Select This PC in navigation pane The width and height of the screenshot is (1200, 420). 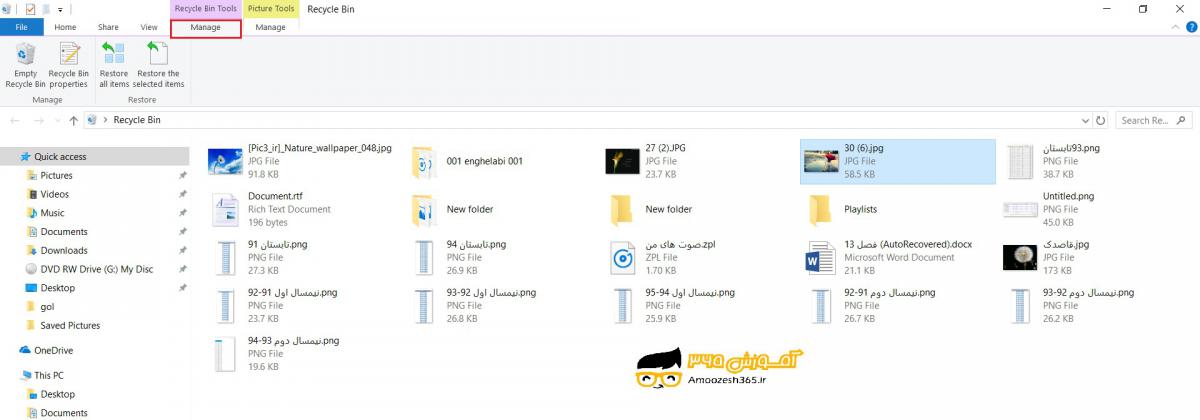(49, 375)
